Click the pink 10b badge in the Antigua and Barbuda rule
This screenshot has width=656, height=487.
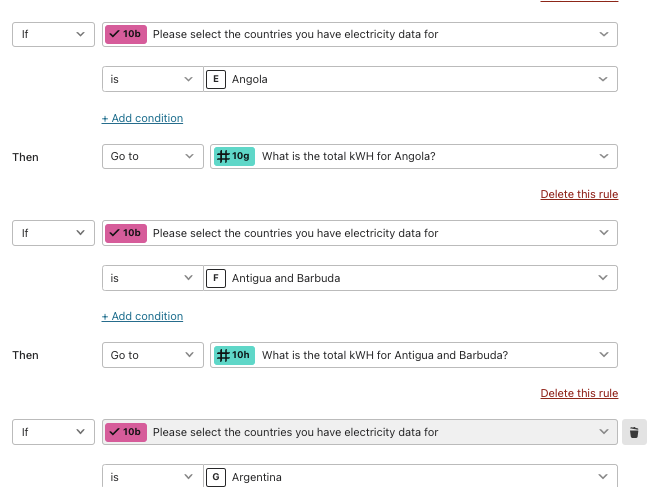(126, 233)
